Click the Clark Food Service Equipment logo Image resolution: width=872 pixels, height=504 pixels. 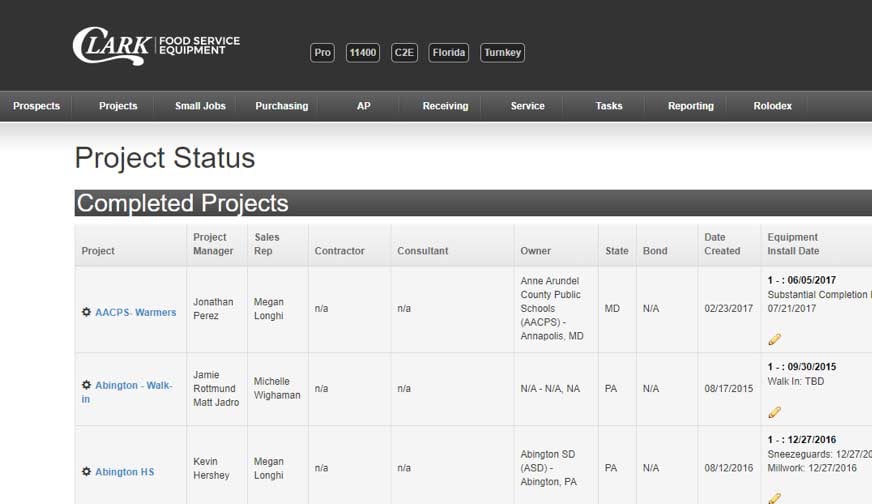[x=156, y=45]
